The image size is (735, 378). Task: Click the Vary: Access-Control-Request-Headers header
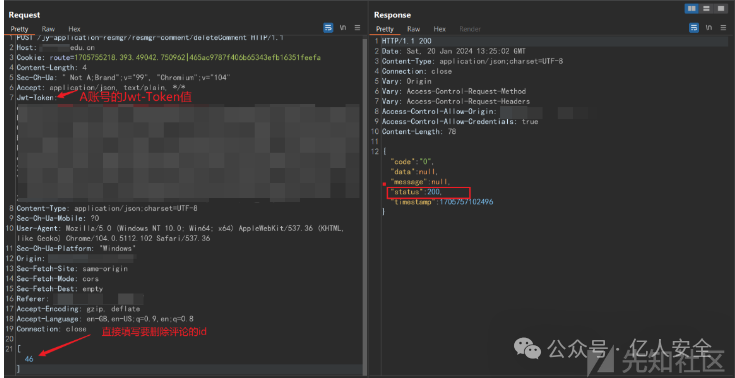click(x=456, y=101)
